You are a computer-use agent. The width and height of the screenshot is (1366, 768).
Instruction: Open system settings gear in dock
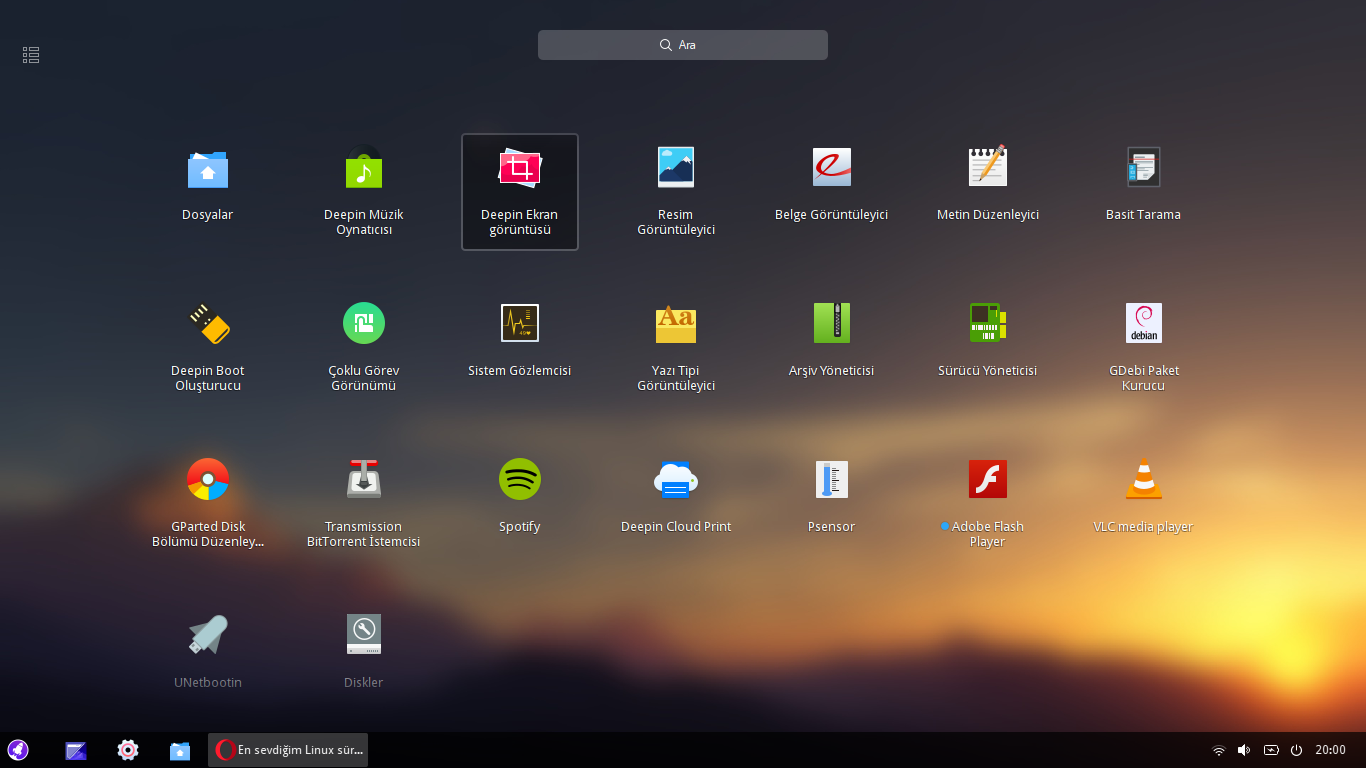pyautogui.click(x=128, y=750)
